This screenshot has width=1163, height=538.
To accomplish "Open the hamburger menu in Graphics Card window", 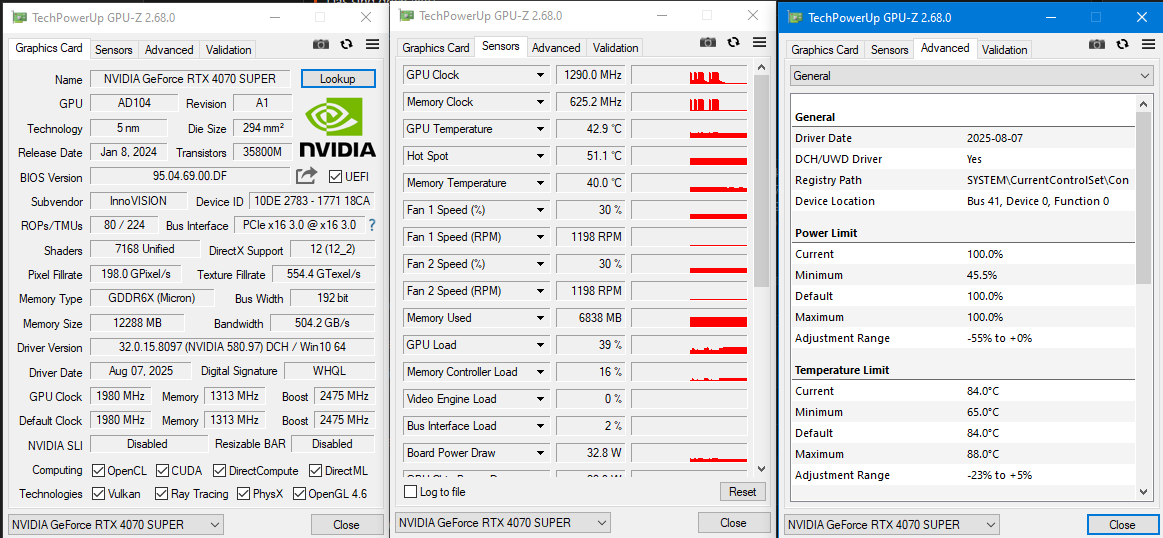I will tap(372, 45).
